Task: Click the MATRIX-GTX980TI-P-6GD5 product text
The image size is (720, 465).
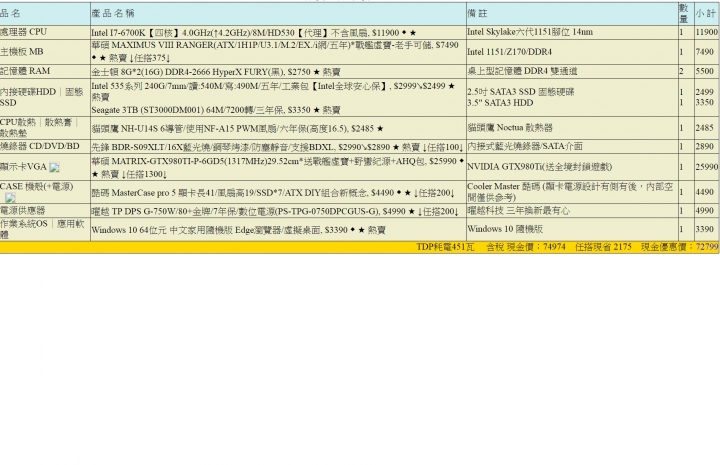Action: point(277,168)
